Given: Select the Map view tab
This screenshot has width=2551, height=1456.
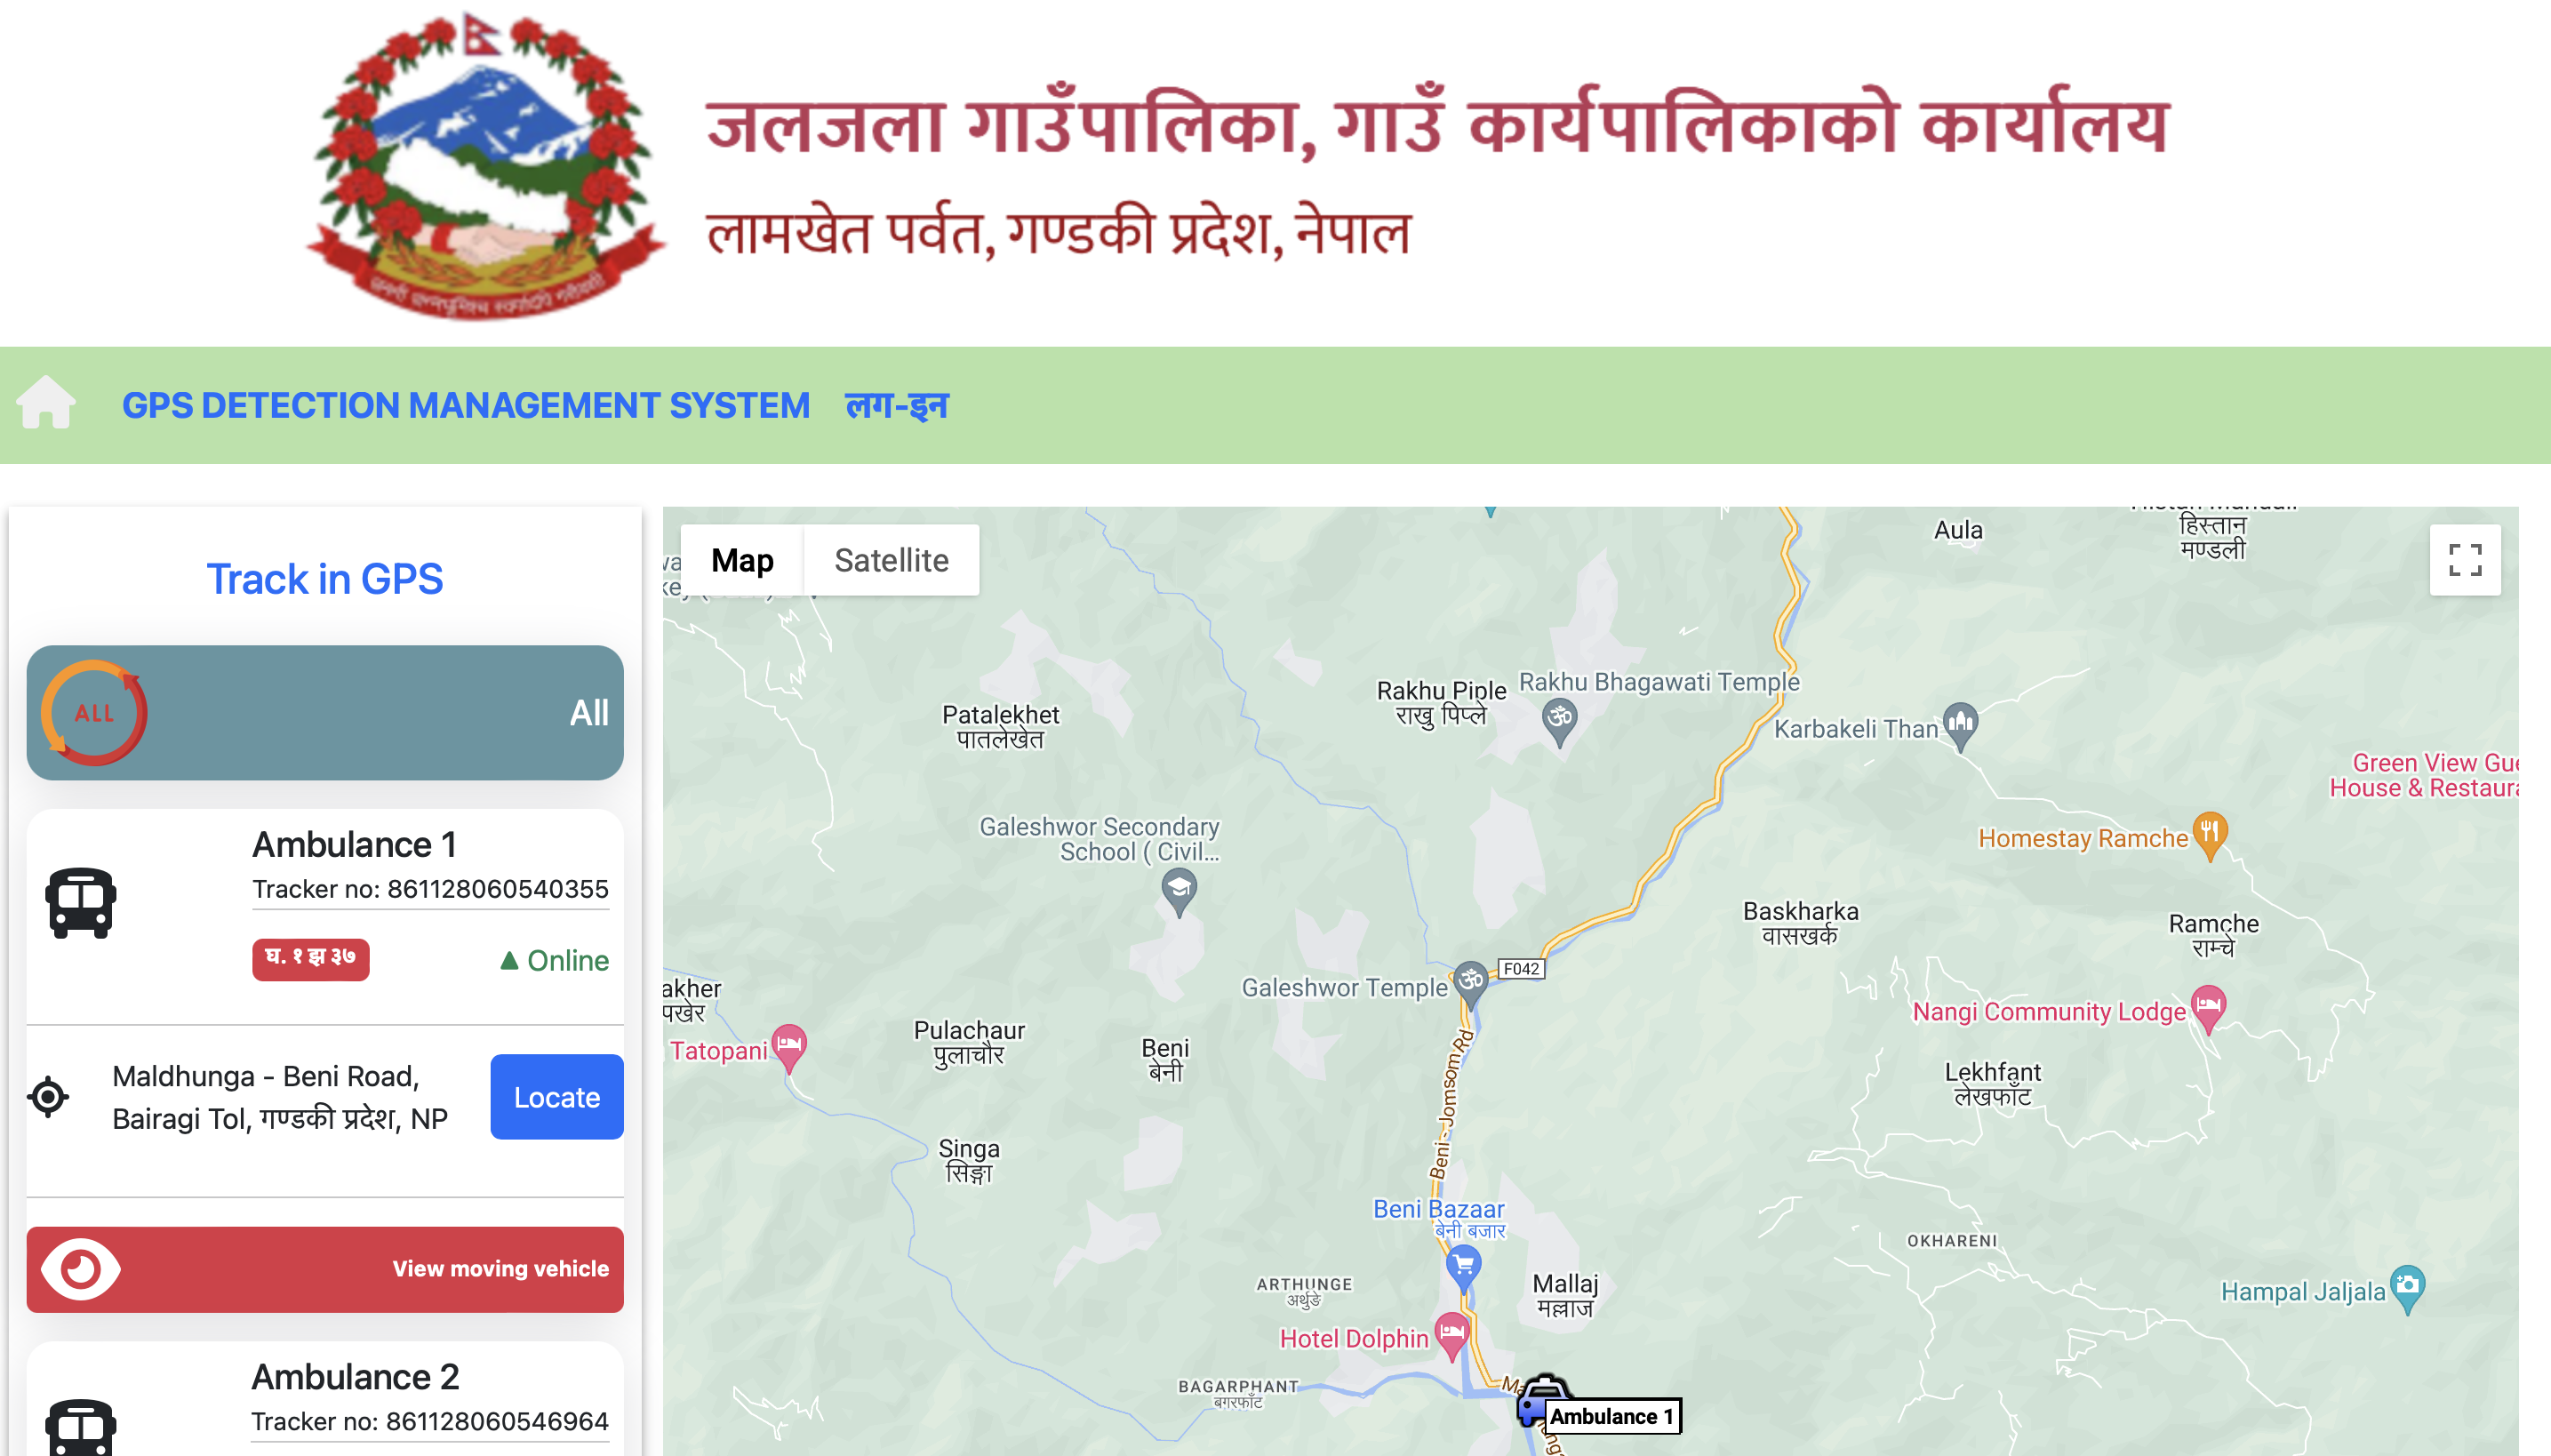Looking at the screenshot, I should (742, 560).
